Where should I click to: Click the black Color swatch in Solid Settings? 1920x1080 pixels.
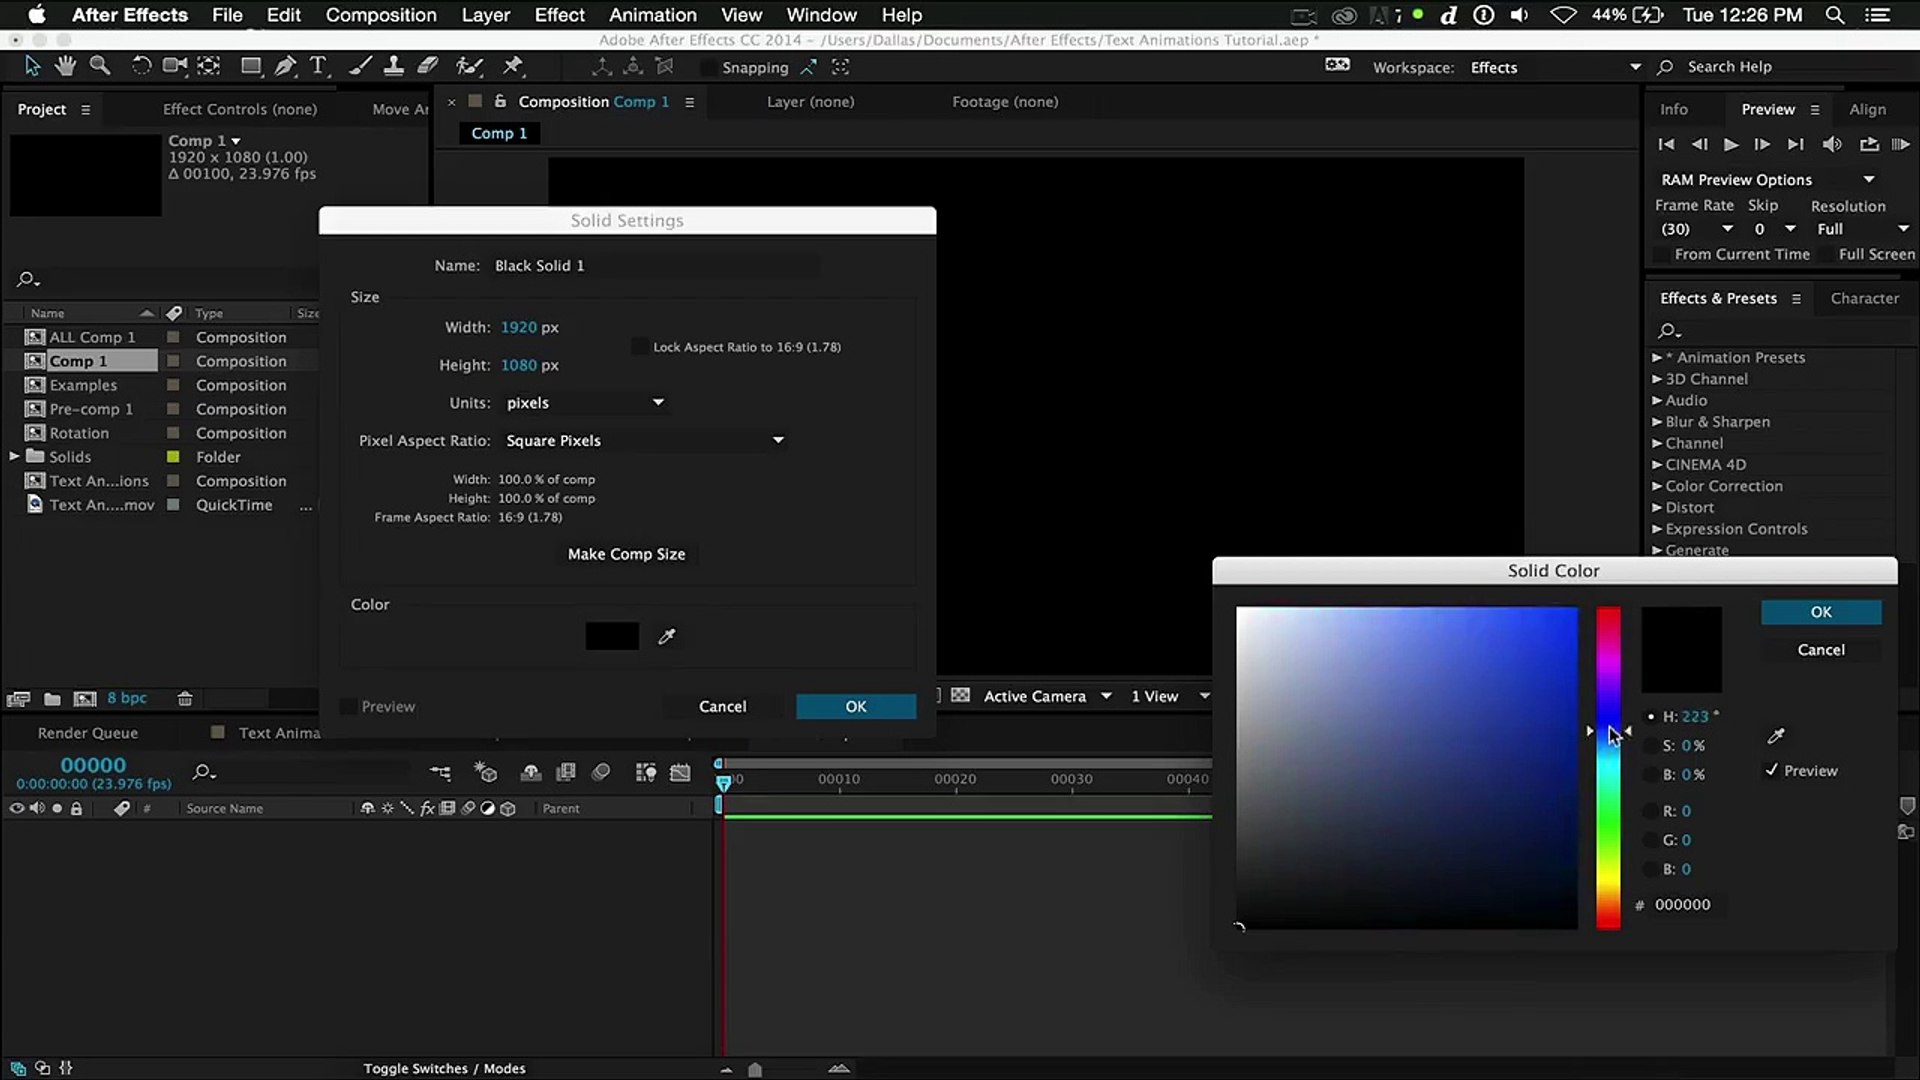pyautogui.click(x=612, y=637)
